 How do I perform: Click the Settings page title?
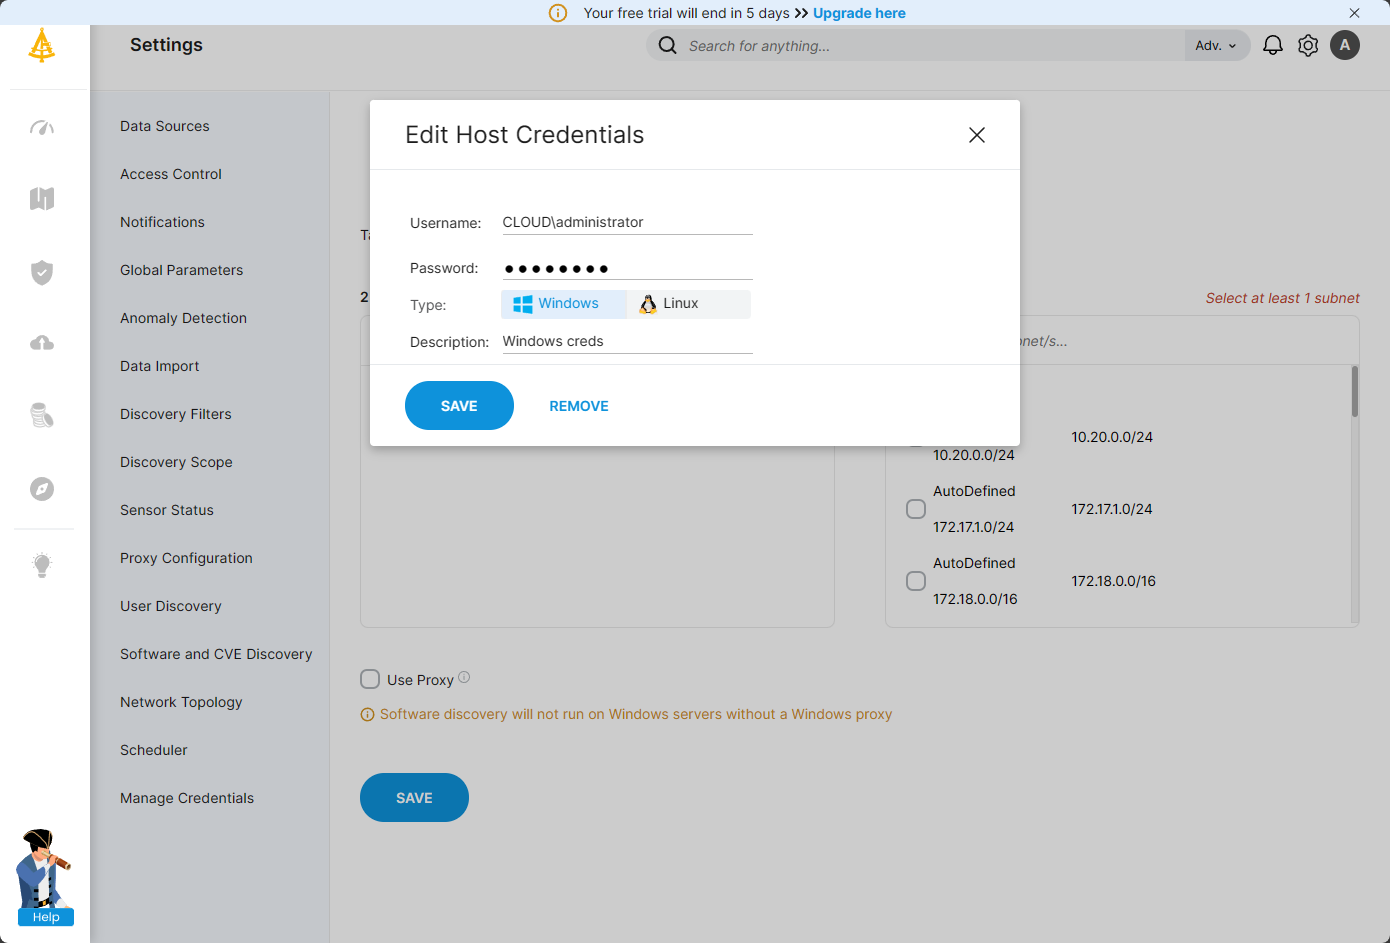[166, 45]
